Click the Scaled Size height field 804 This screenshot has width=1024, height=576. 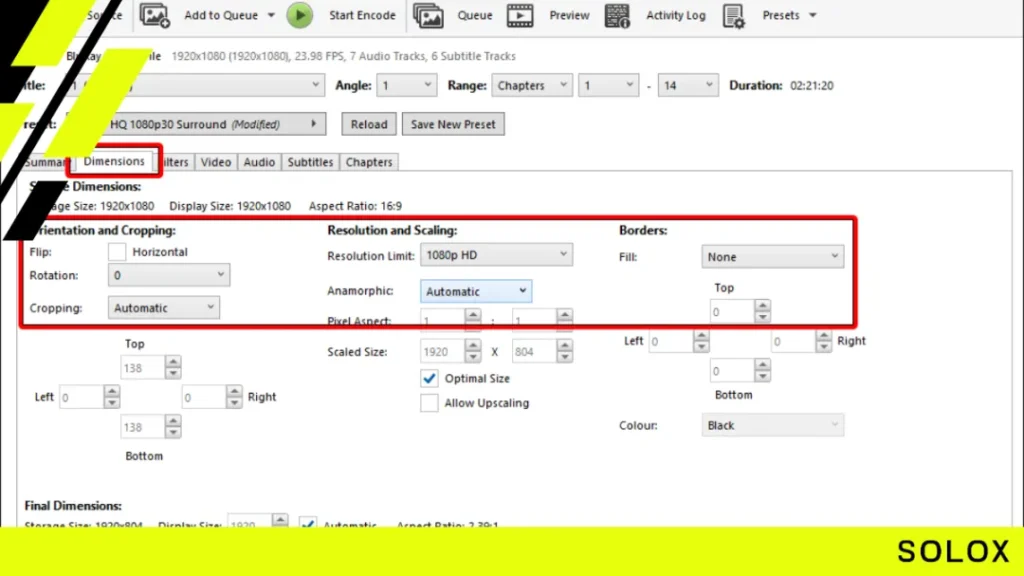534,352
